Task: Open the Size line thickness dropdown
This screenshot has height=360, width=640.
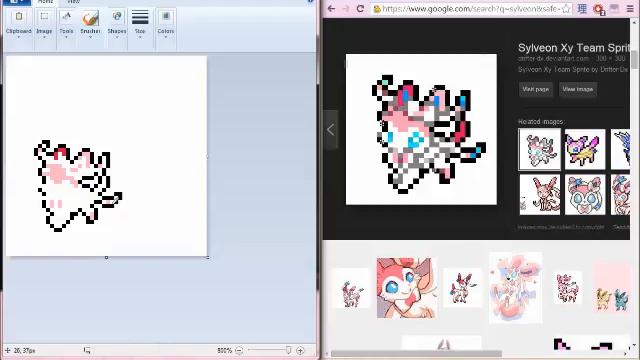Action: [140, 24]
